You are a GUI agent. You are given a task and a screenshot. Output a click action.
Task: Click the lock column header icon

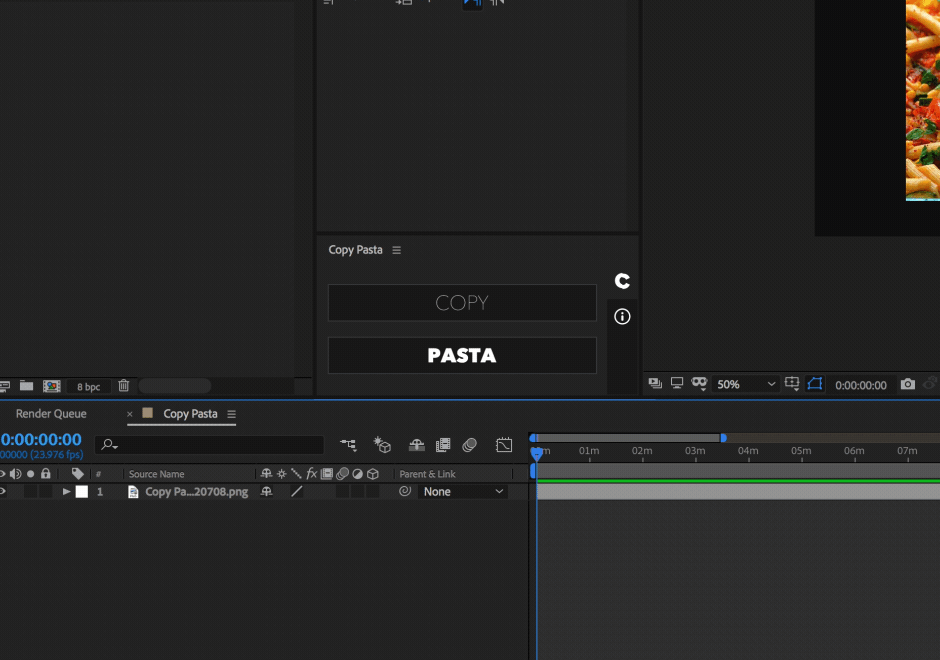click(46, 473)
